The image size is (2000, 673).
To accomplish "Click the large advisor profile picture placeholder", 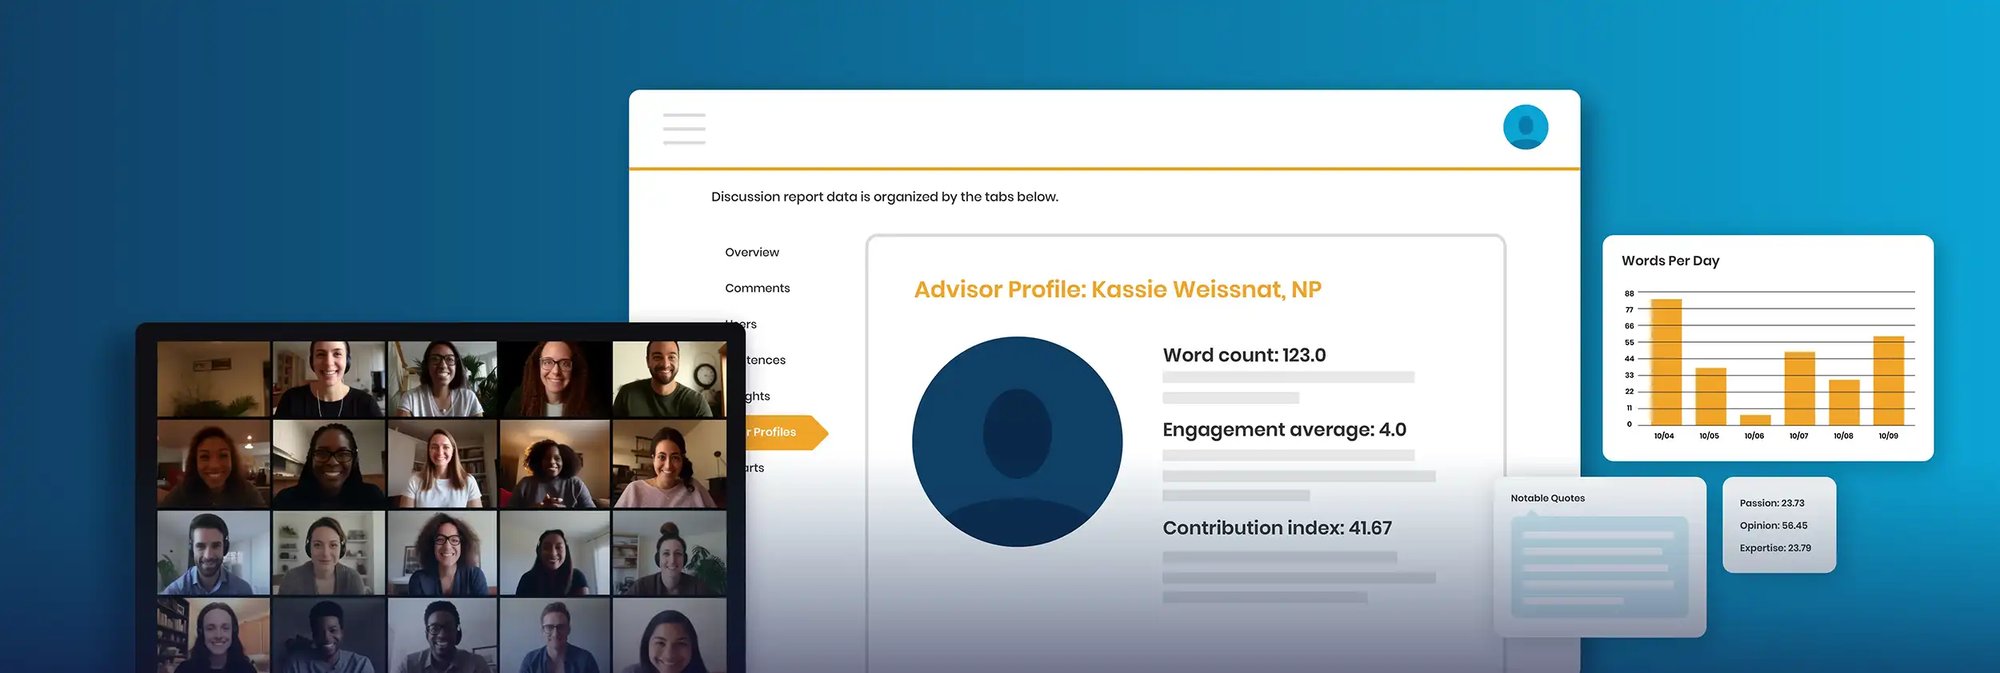I will tap(1017, 441).
